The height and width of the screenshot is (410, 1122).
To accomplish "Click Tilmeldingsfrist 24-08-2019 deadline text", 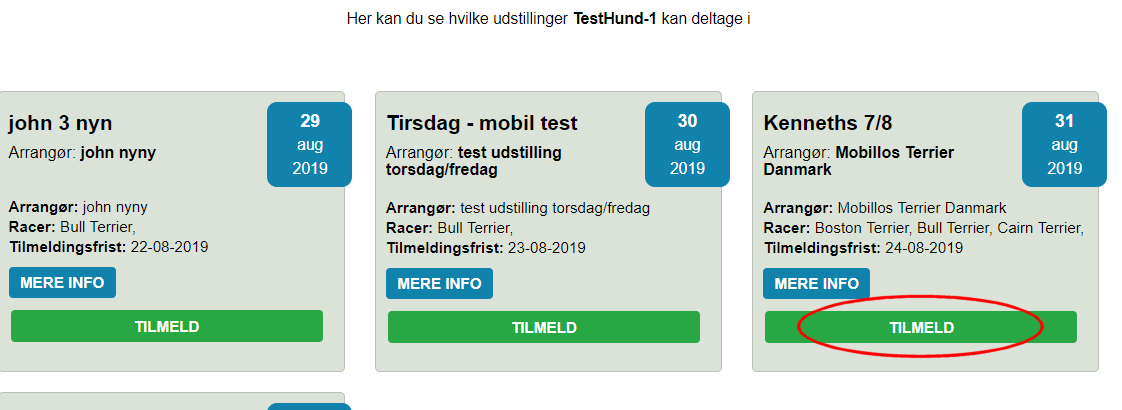I will [x=863, y=248].
